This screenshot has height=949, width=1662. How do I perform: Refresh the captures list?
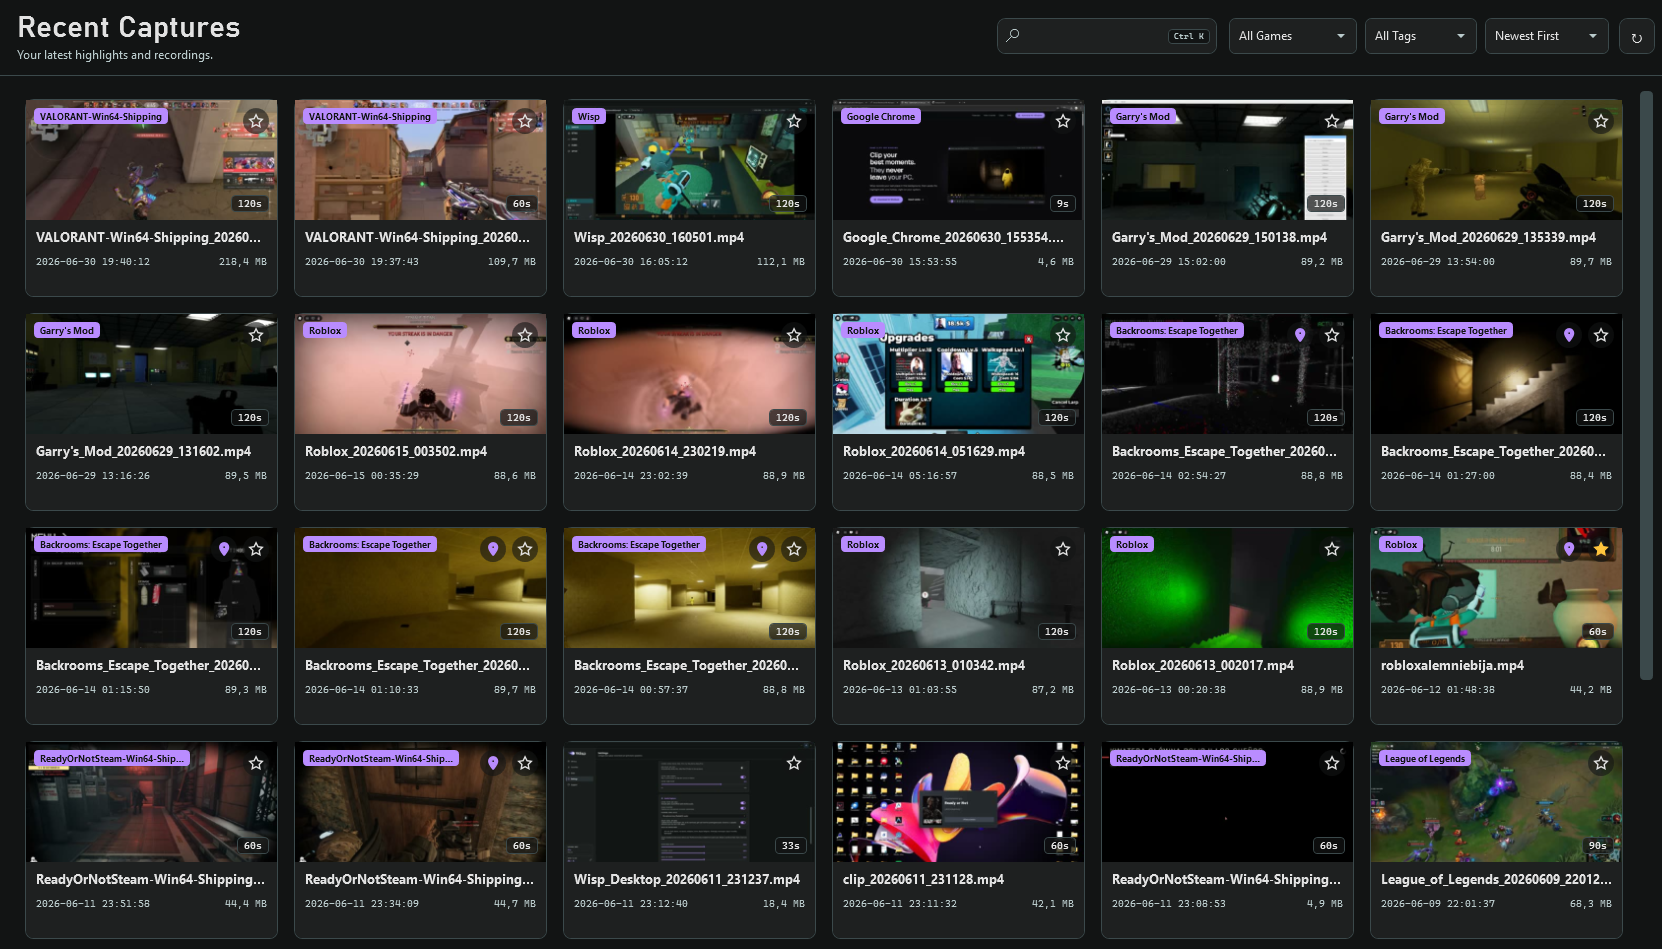click(x=1636, y=37)
